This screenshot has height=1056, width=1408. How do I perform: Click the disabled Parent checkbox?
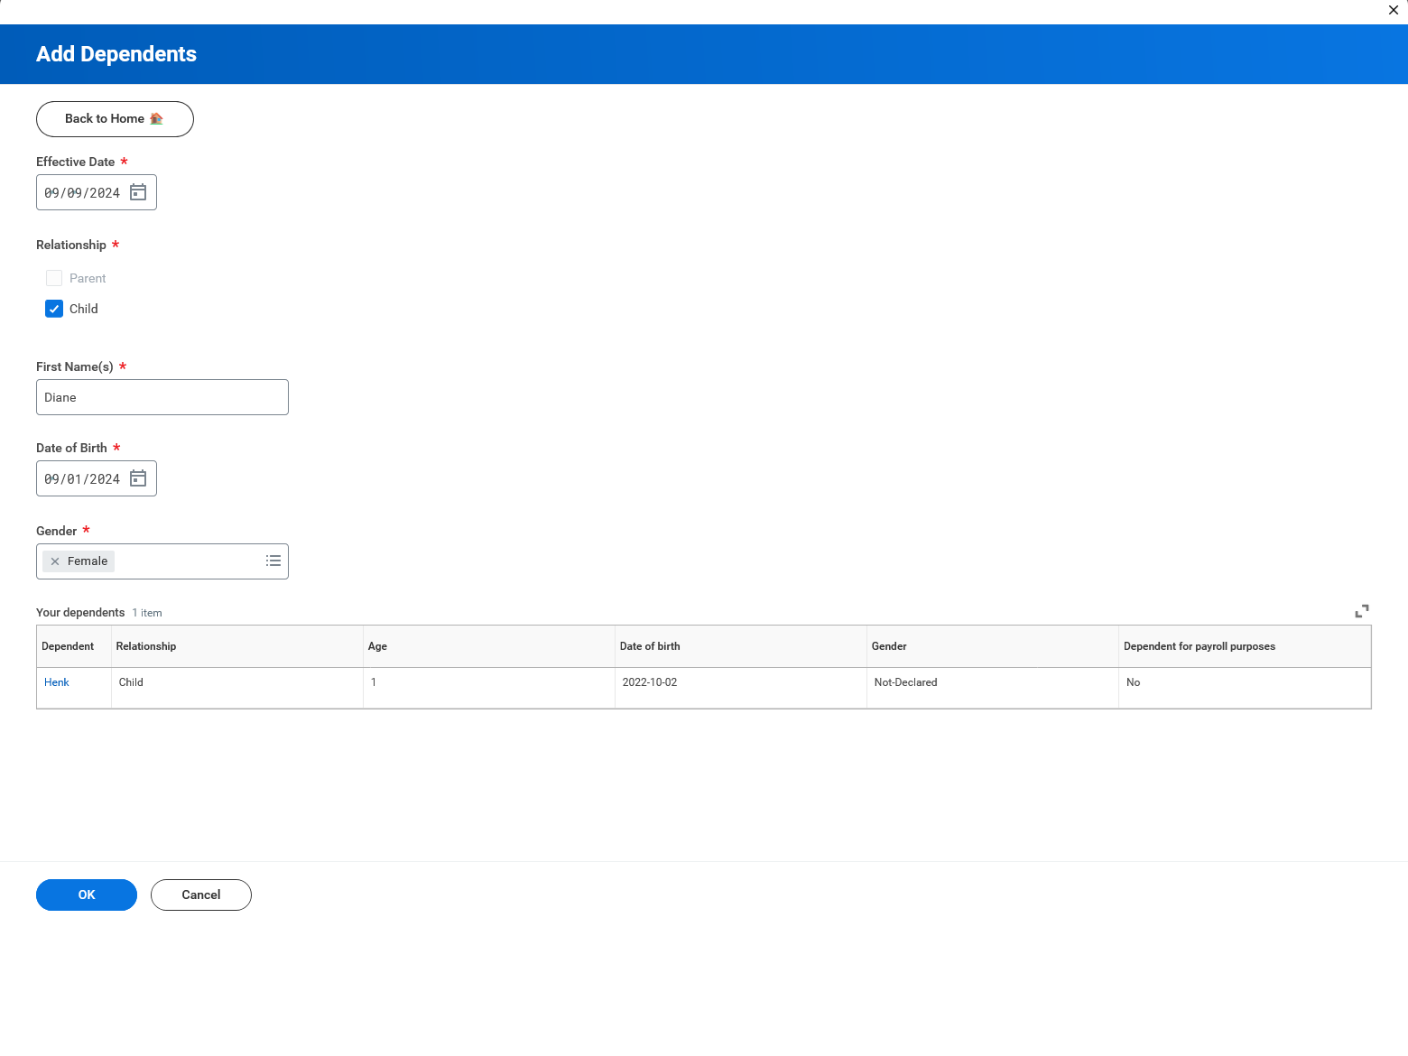pos(54,277)
